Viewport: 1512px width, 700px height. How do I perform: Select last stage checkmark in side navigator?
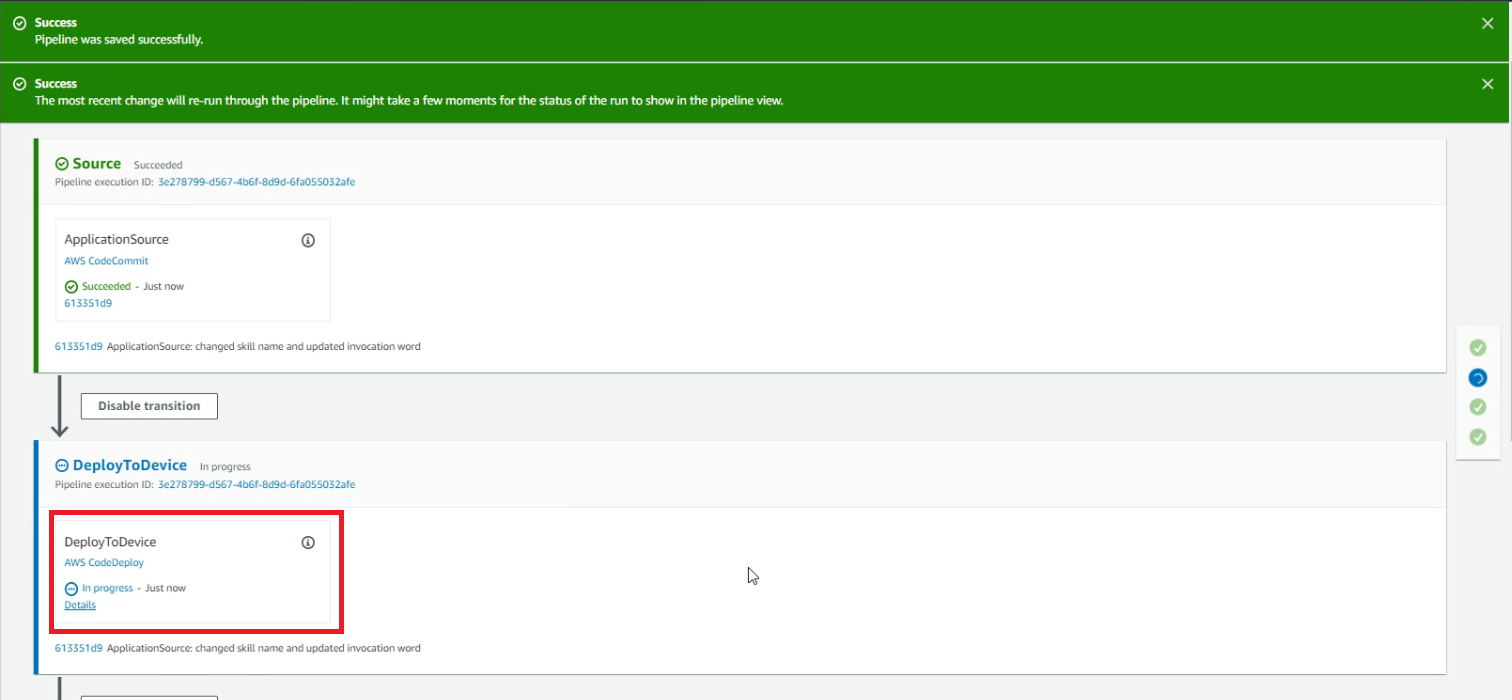coord(1477,437)
